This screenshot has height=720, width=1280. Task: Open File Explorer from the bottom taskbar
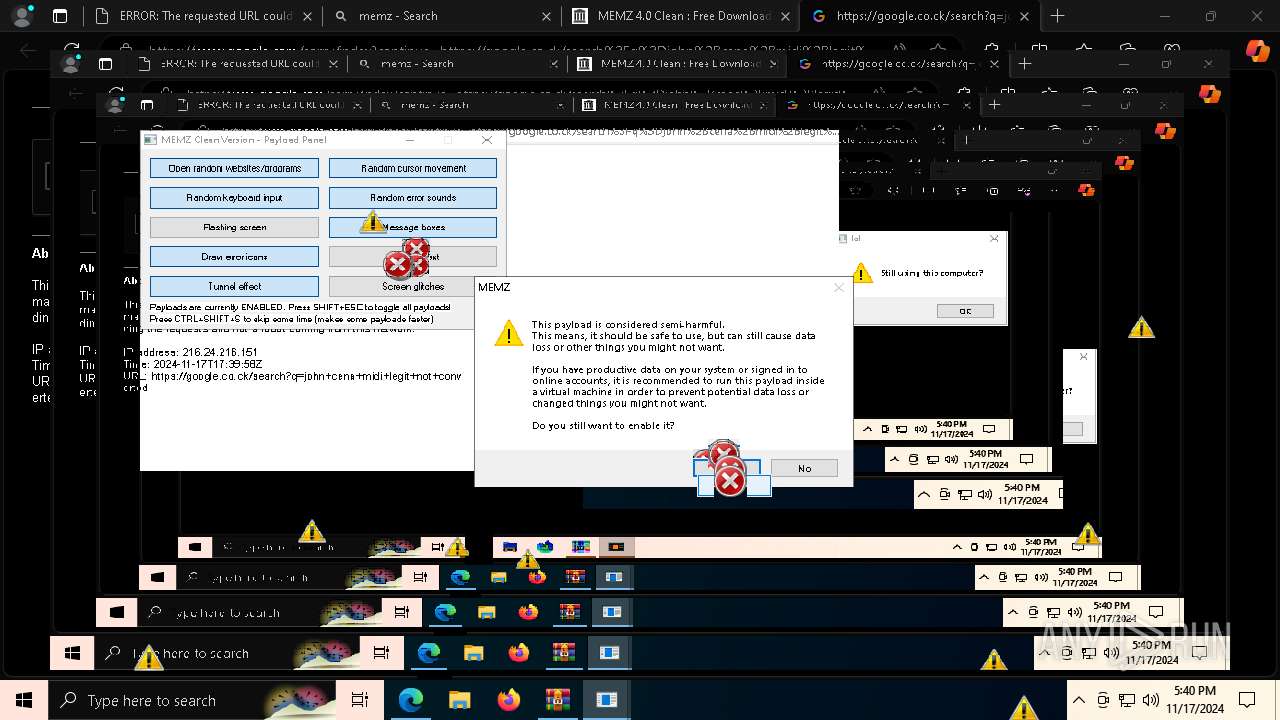pyautogui.click(x=459, y=700)
